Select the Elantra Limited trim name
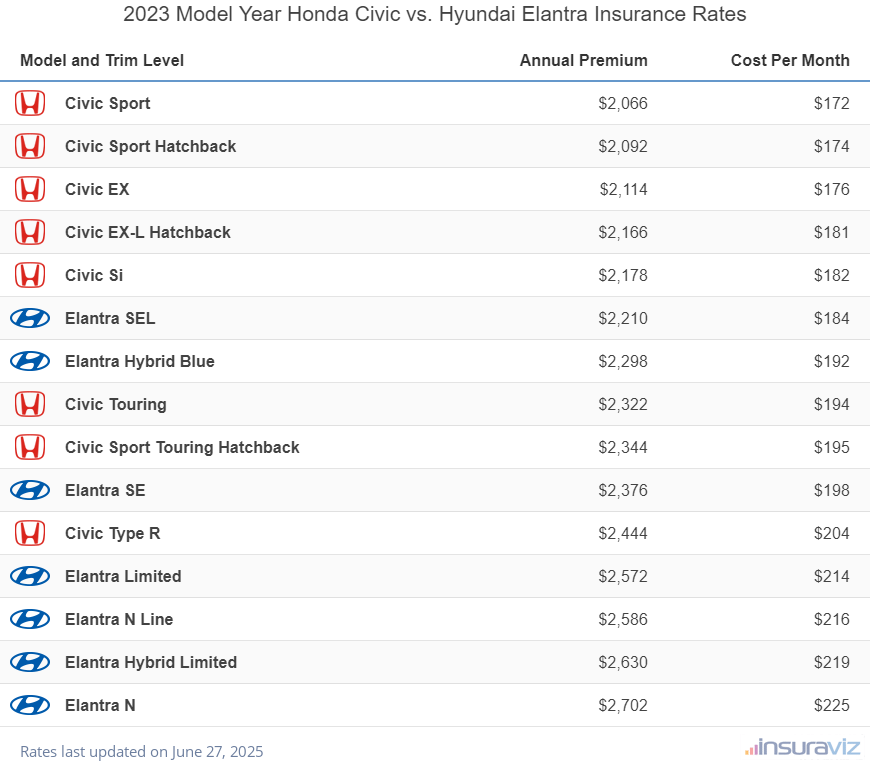The width and height of the screenshot is (870, 767). coord(123,577)
